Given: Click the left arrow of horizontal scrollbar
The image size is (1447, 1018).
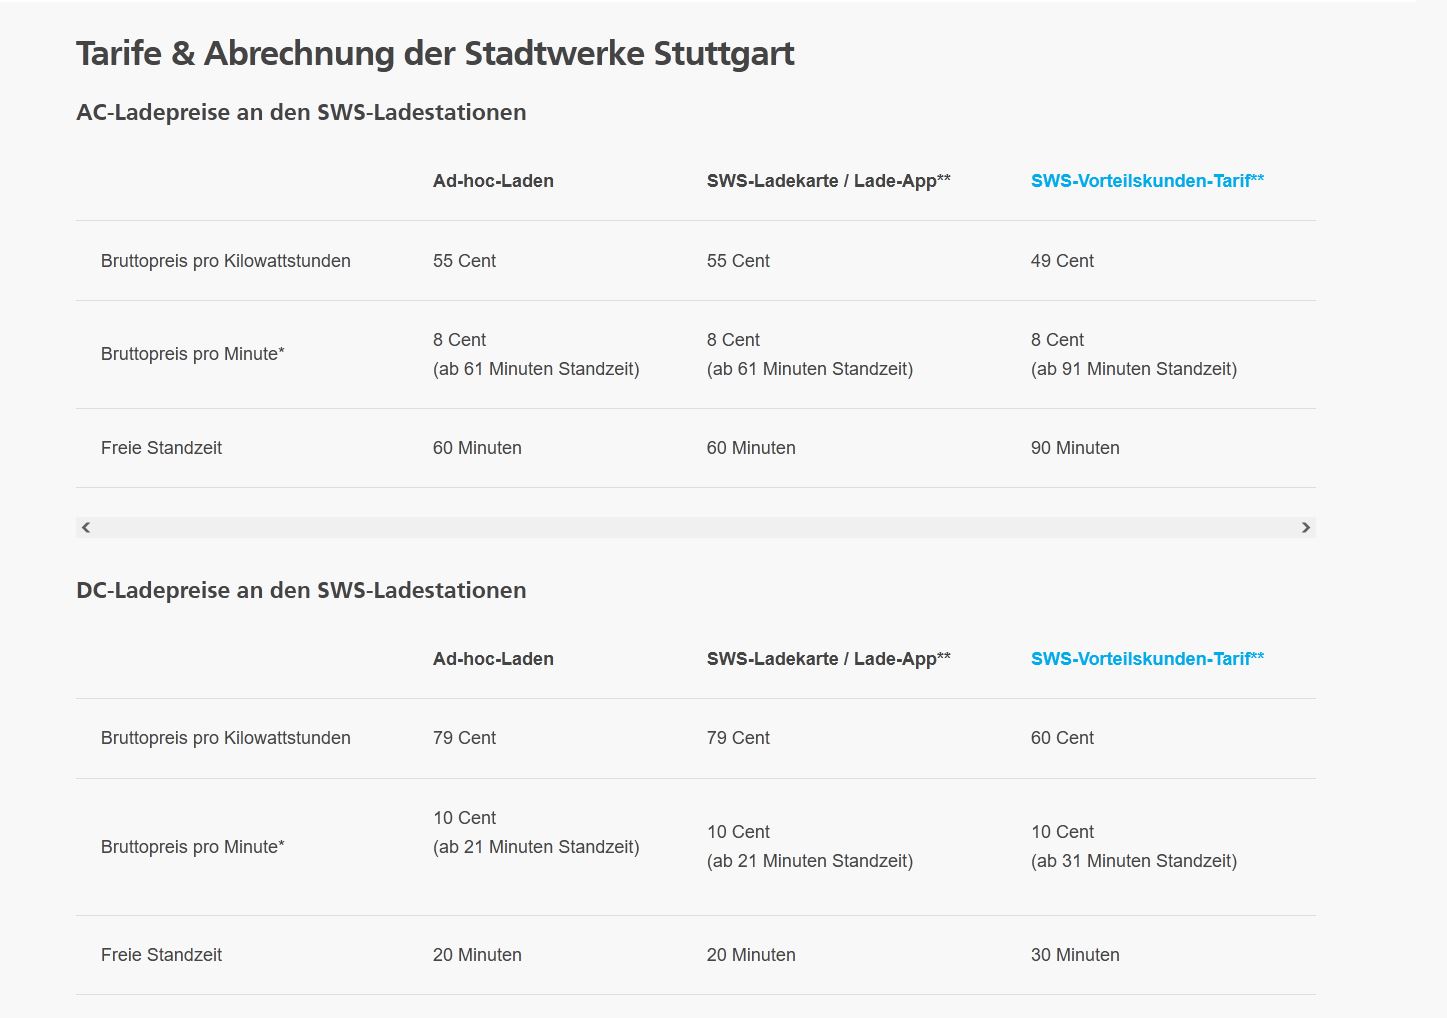Looking at the screenshot, I should pos(86,527).
